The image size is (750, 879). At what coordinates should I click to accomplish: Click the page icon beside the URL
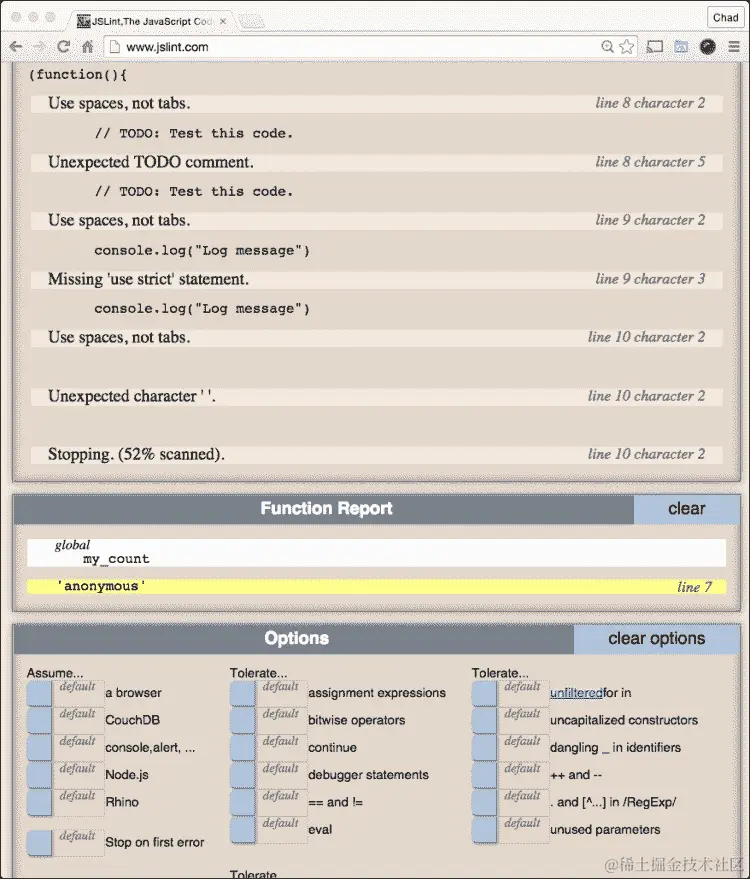coord(115,47)
